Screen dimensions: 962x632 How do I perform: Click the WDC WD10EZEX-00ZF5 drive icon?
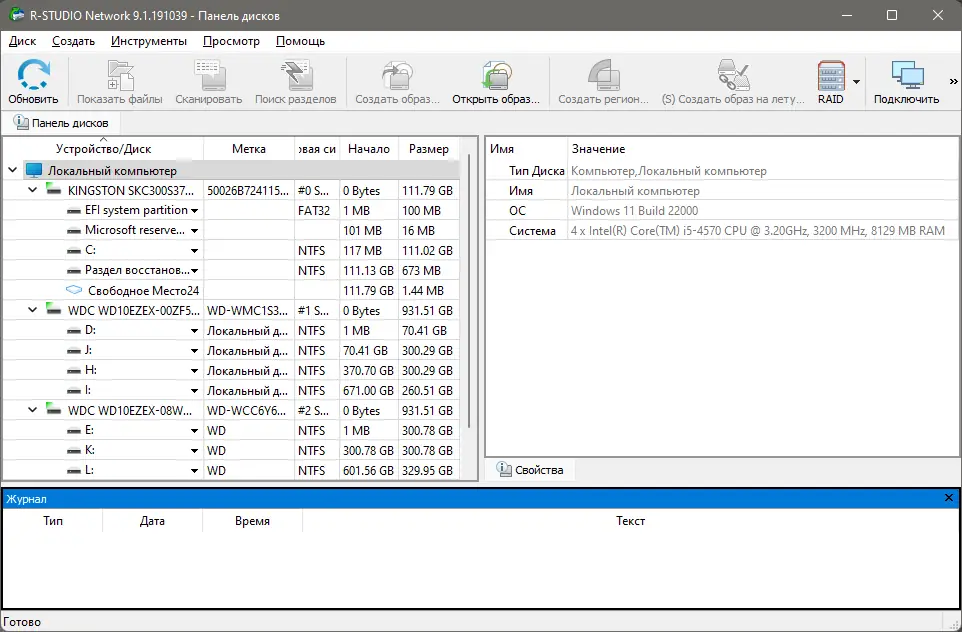(54, 310)
